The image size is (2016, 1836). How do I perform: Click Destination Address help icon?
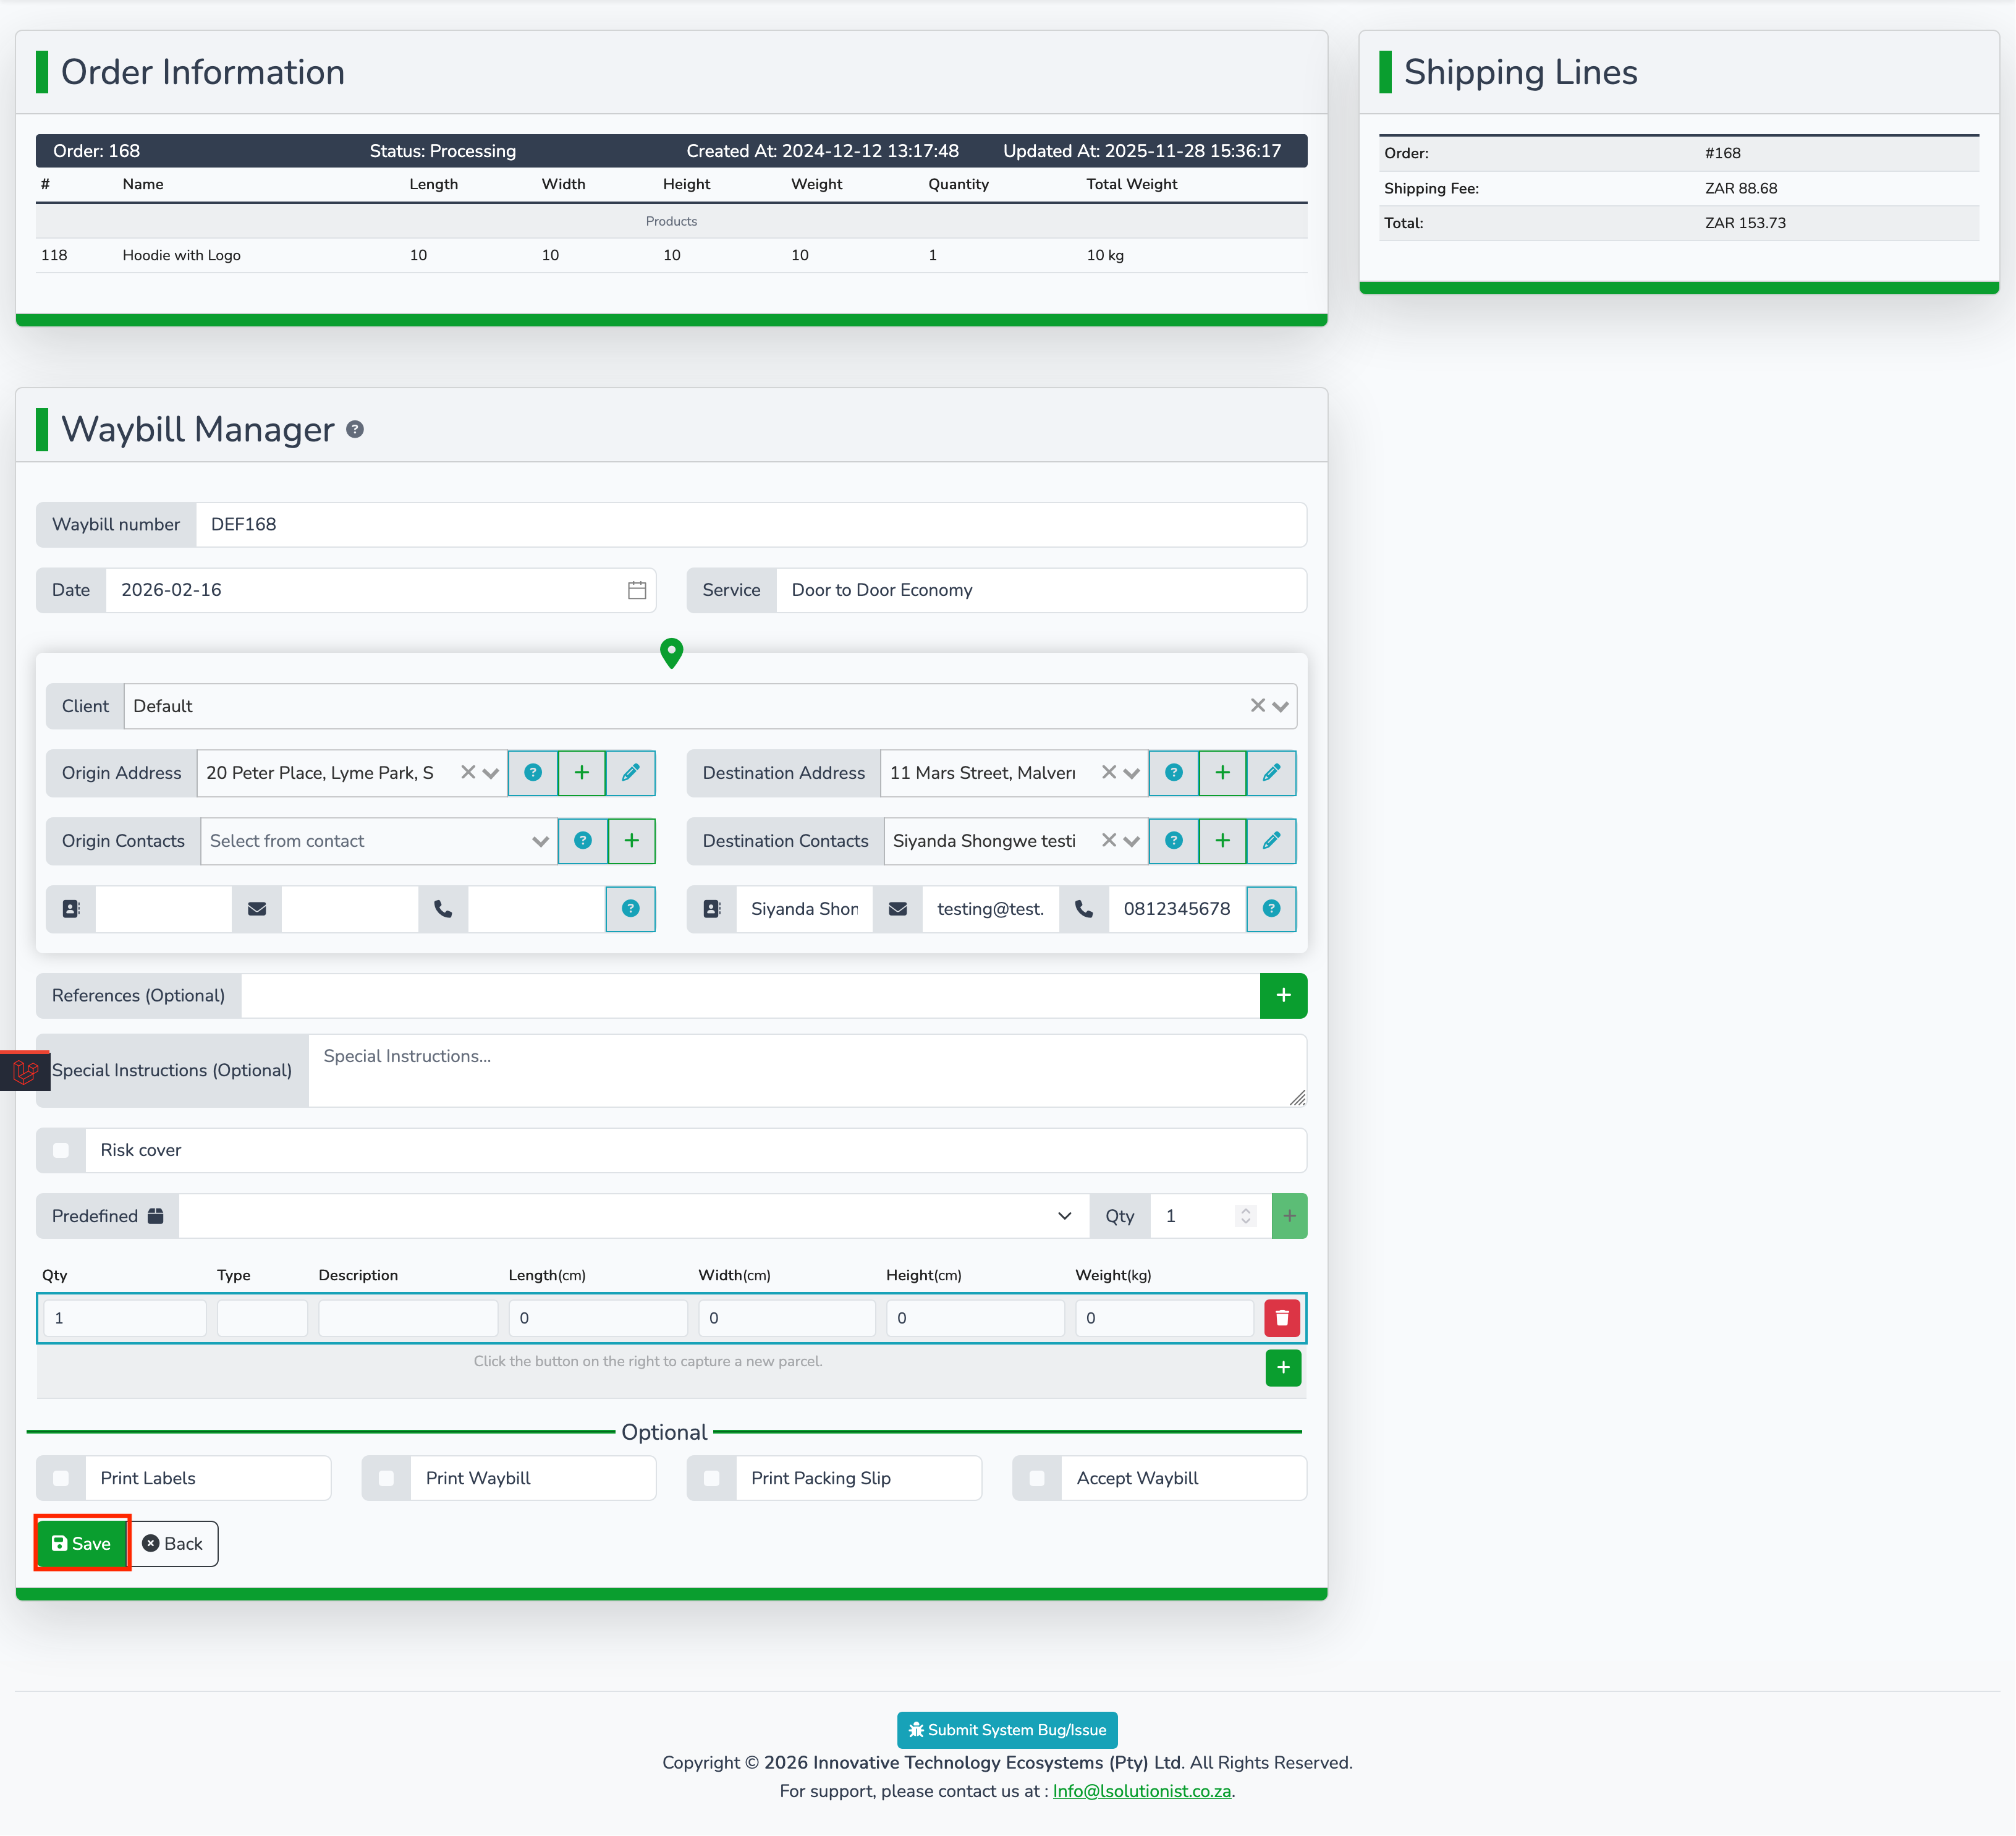(1174, 773)
